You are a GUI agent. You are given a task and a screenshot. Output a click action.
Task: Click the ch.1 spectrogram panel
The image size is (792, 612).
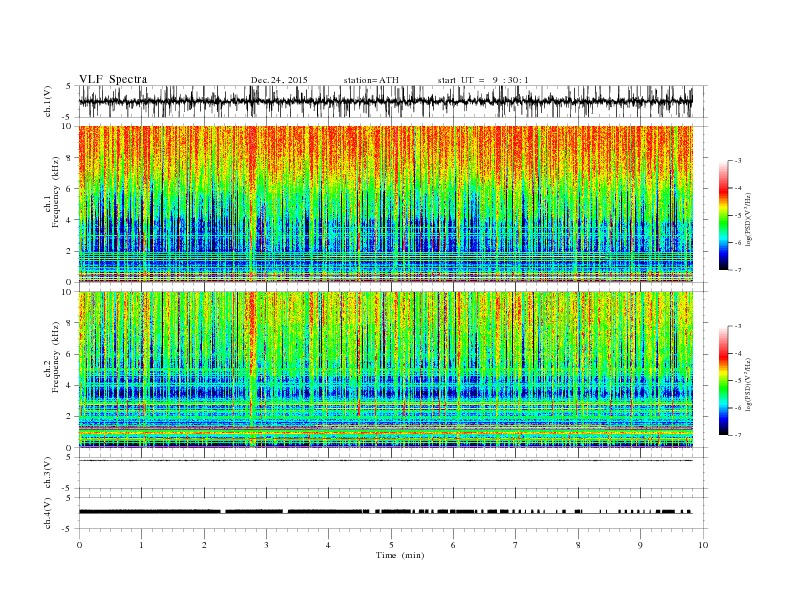tap(385, 204)
